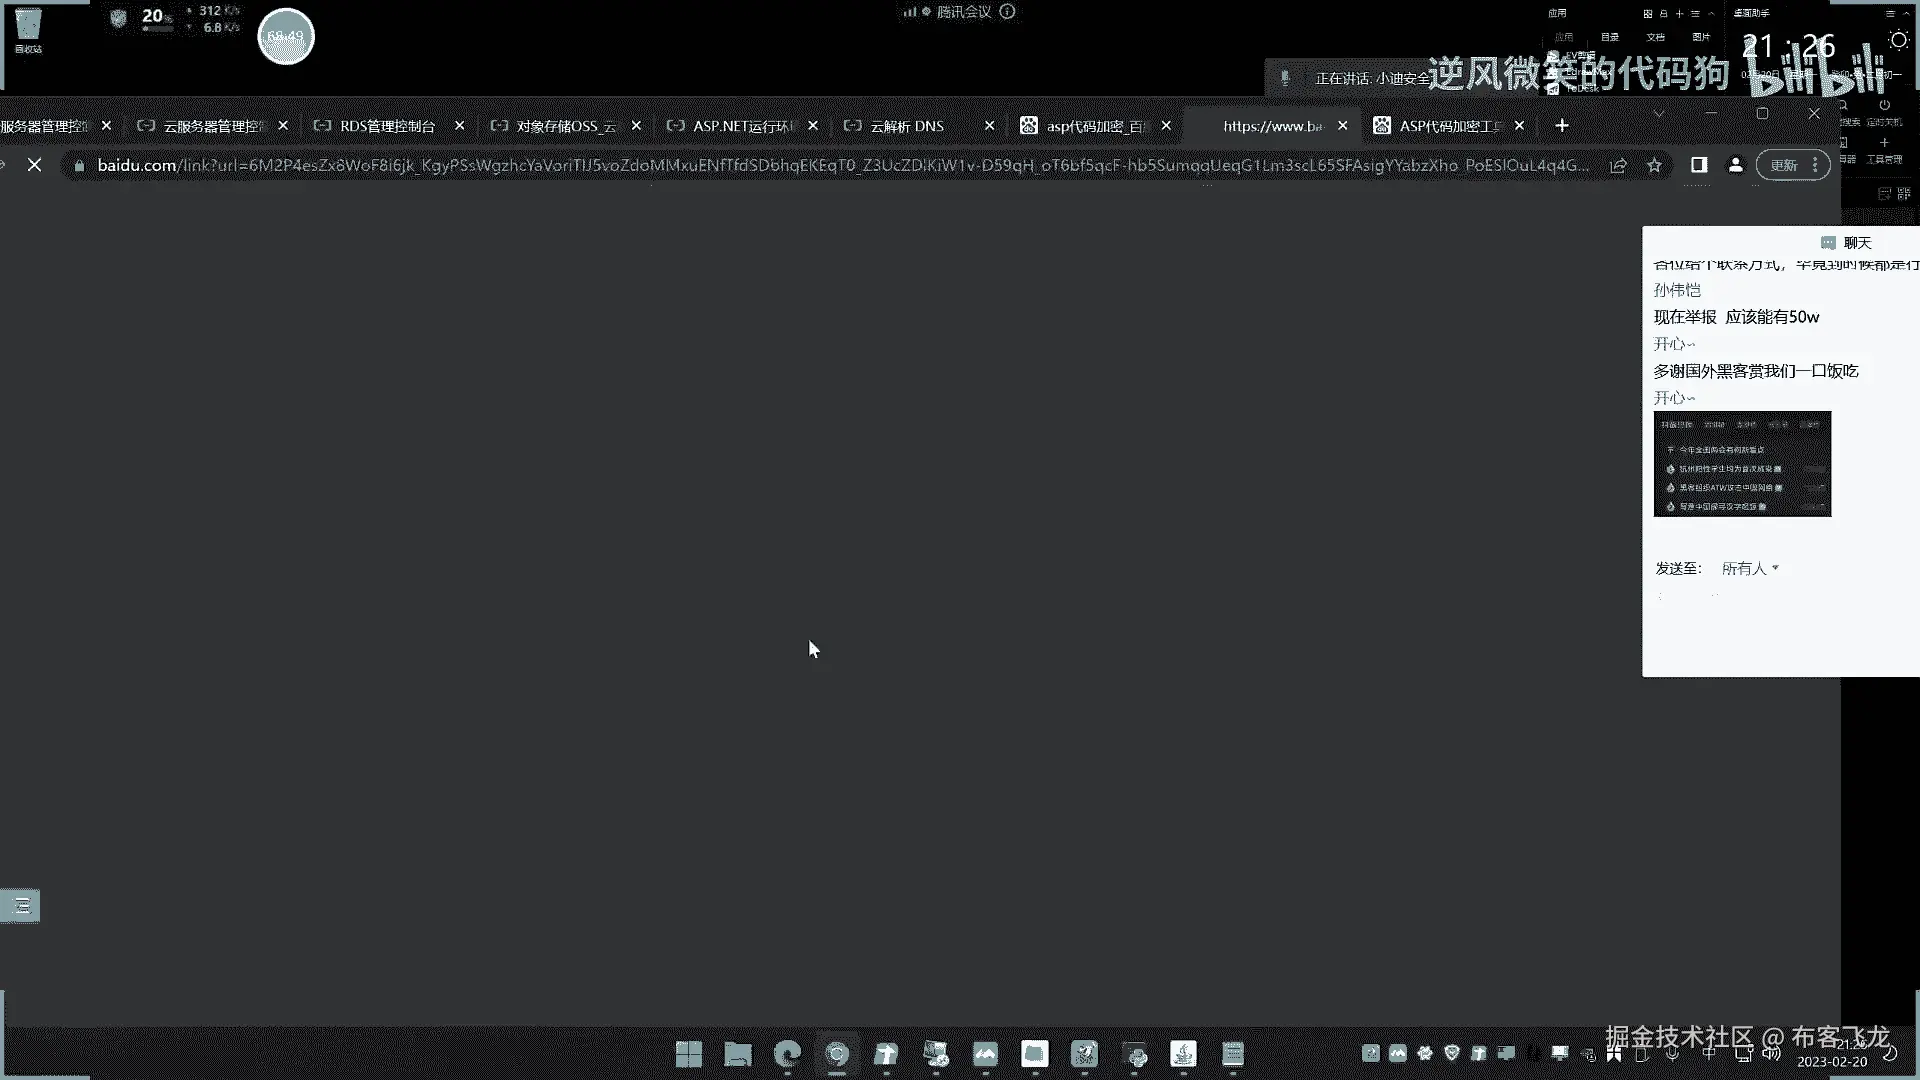
Task: Click the Windows Start button
Action: tap(689, 1054)
